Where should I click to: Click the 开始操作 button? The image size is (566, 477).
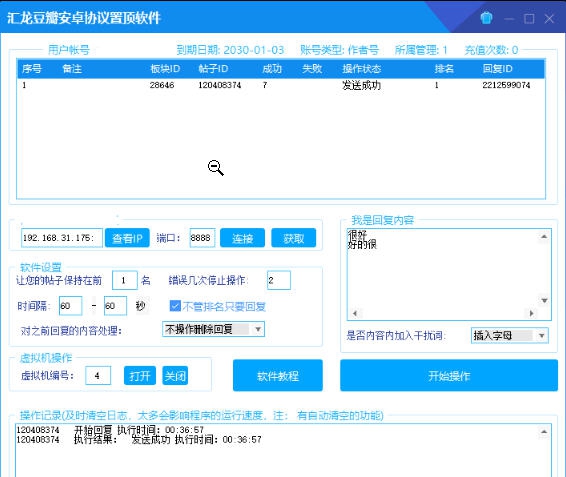point(449,376)
